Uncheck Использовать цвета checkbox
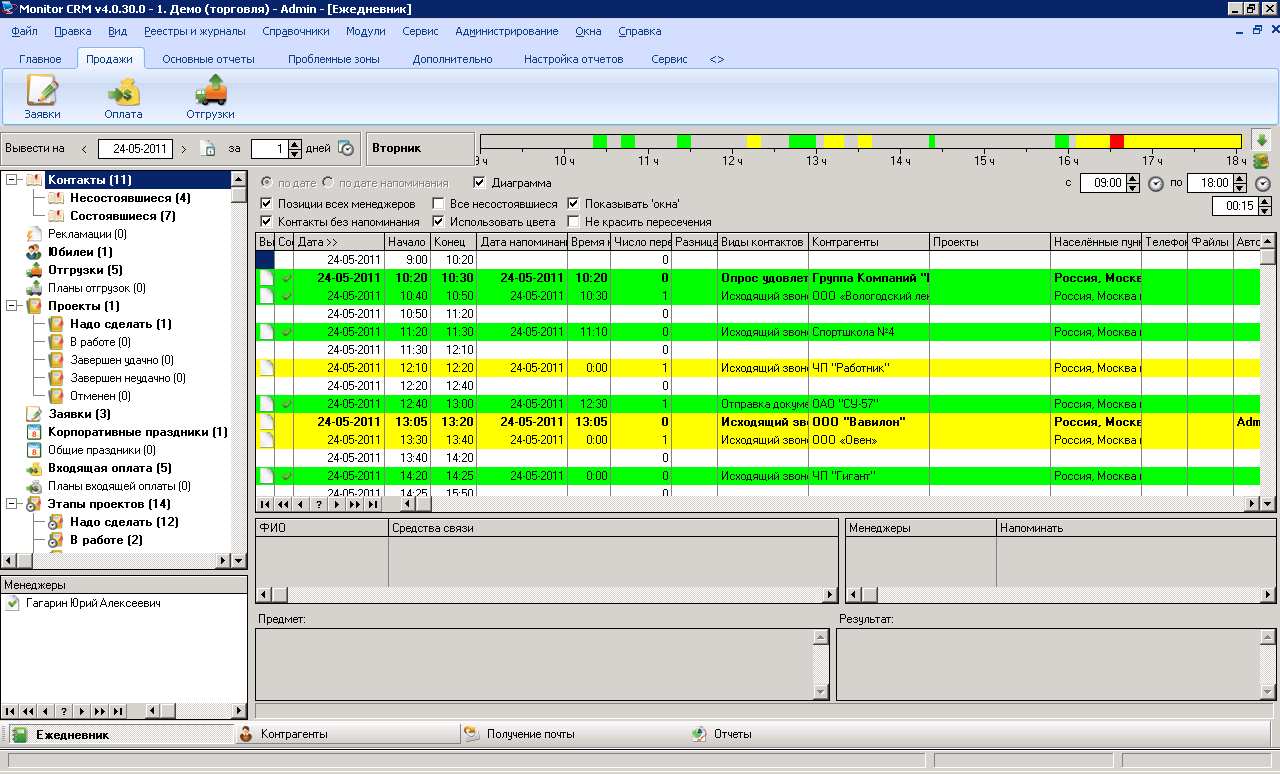1280x774 pixels. click(x=438, y=222)
